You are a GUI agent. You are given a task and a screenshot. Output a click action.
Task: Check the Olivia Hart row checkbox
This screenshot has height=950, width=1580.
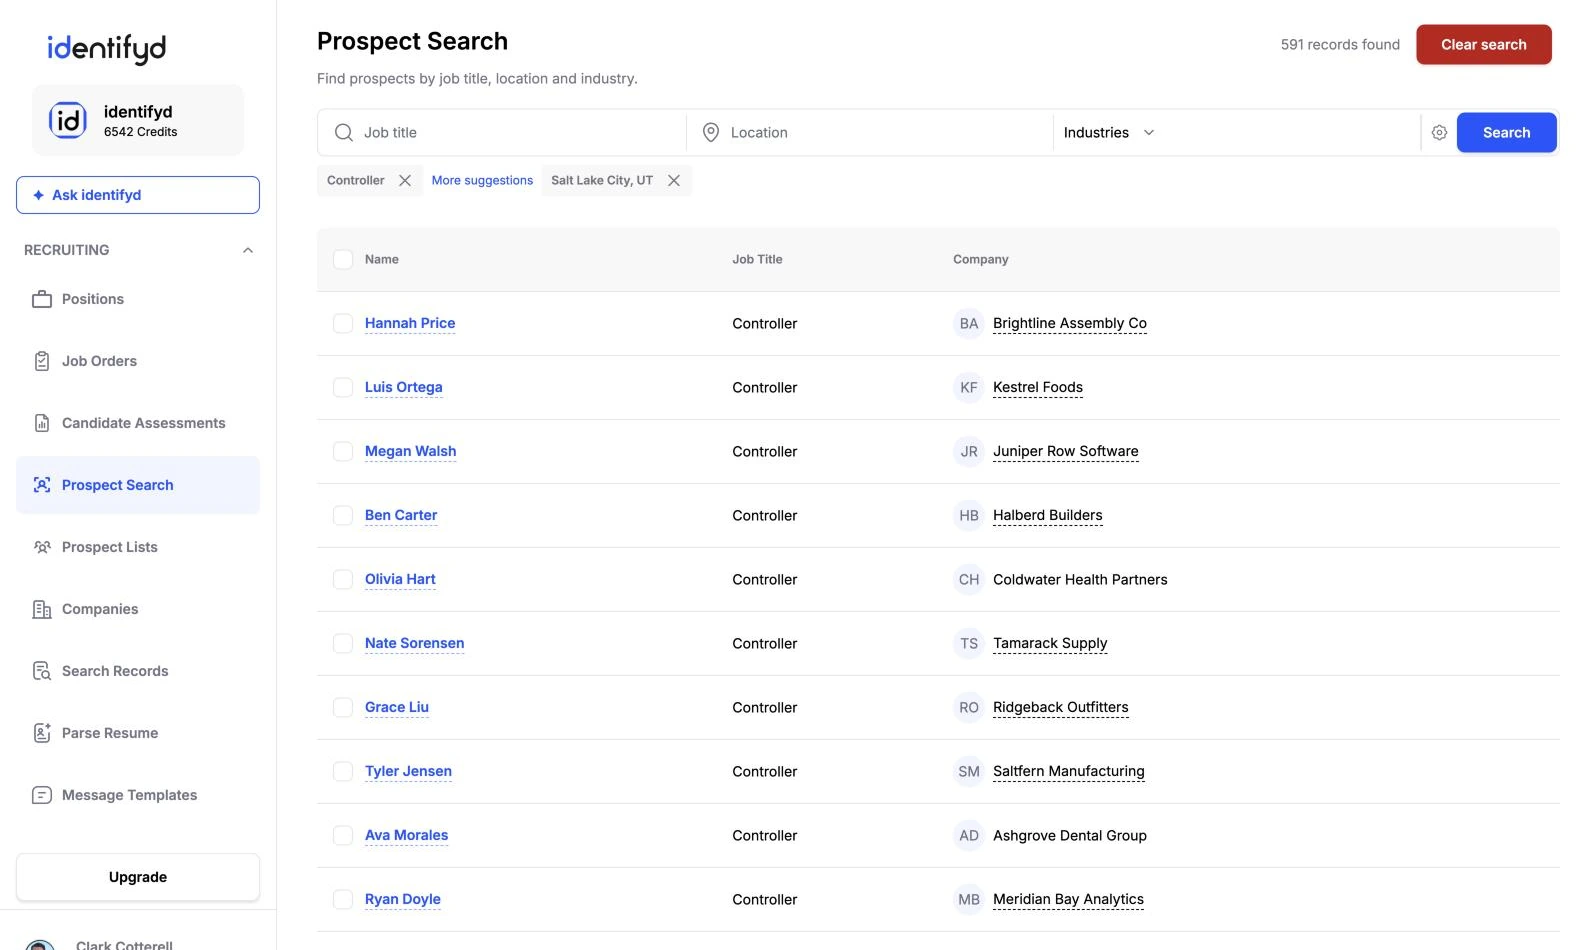pyautogui.click(x=343, y=579)
